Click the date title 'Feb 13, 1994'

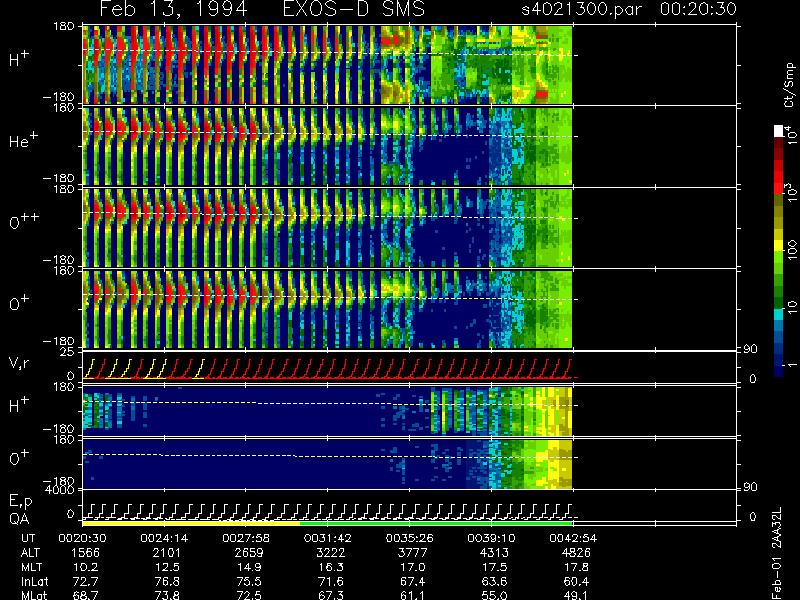pos(173,9)
